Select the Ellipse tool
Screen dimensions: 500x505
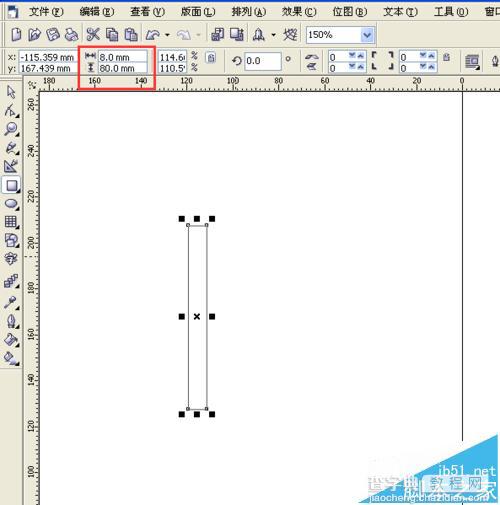12,204
